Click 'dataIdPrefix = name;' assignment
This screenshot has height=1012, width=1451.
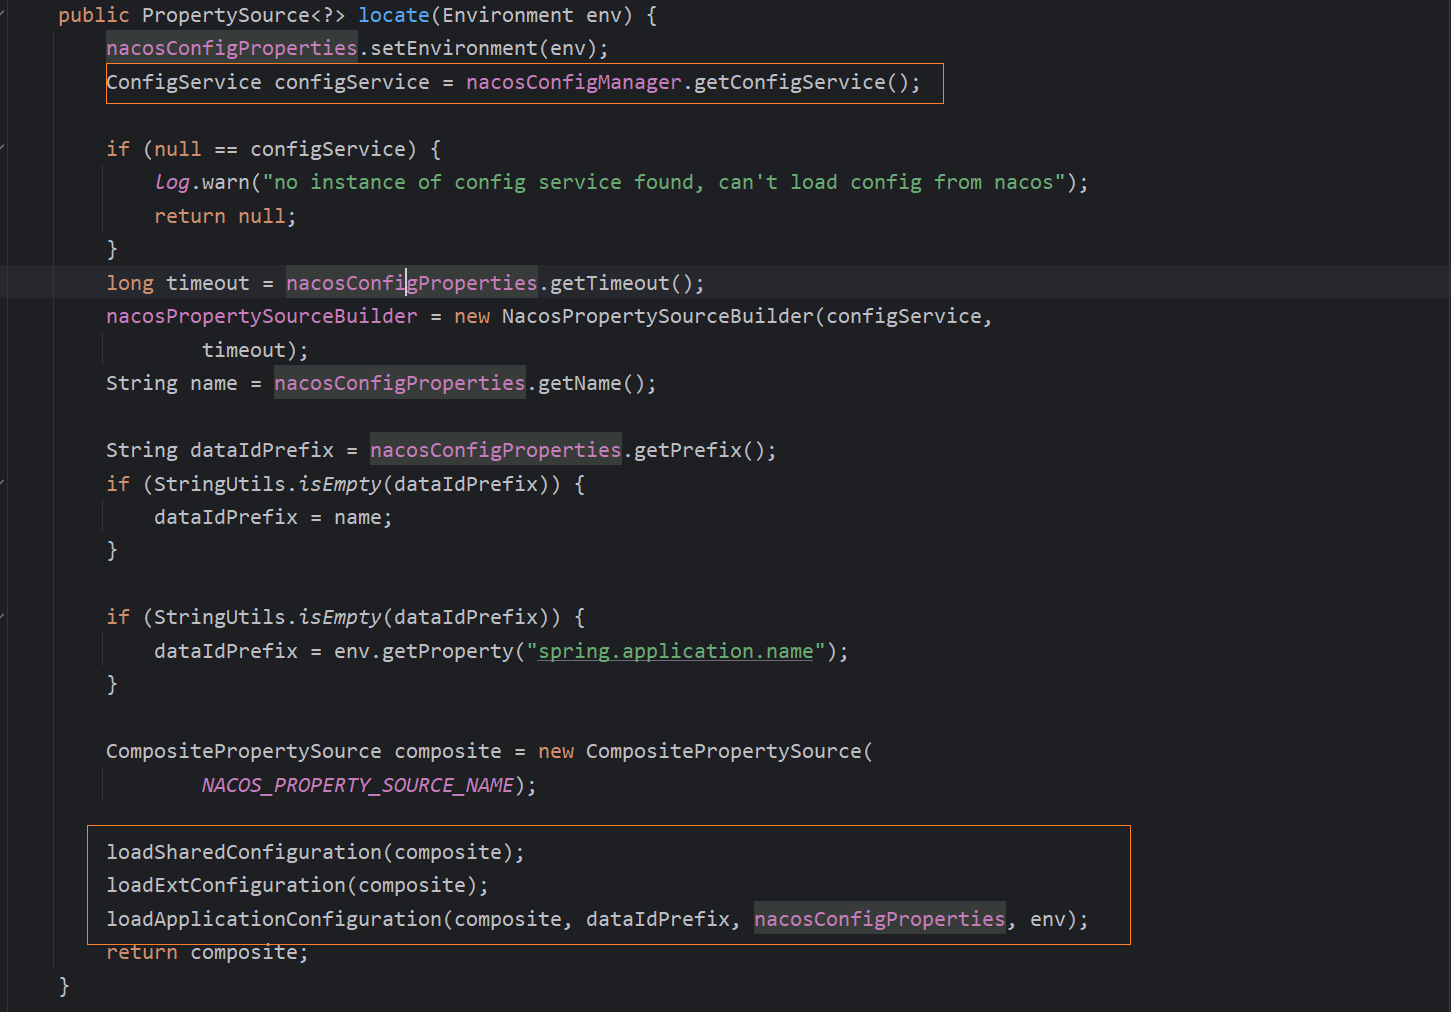tap(273, 517)
